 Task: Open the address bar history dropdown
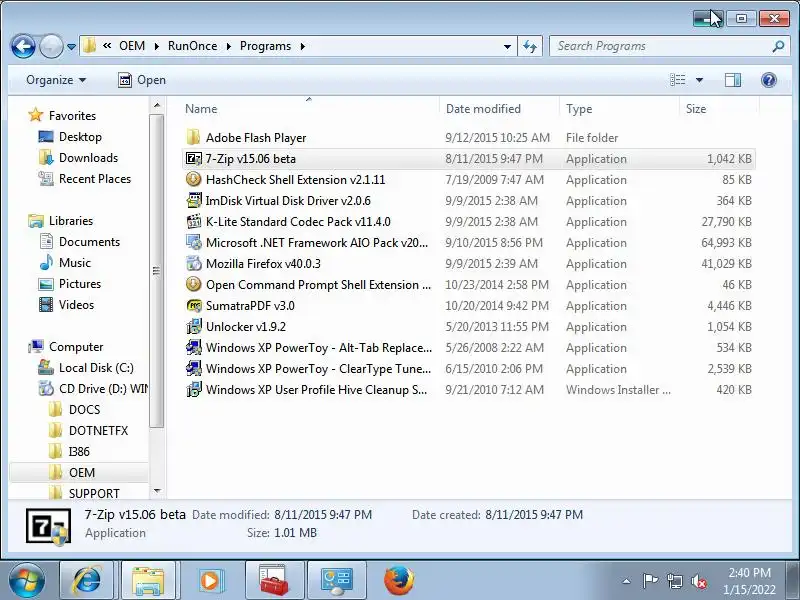(507, 46)
